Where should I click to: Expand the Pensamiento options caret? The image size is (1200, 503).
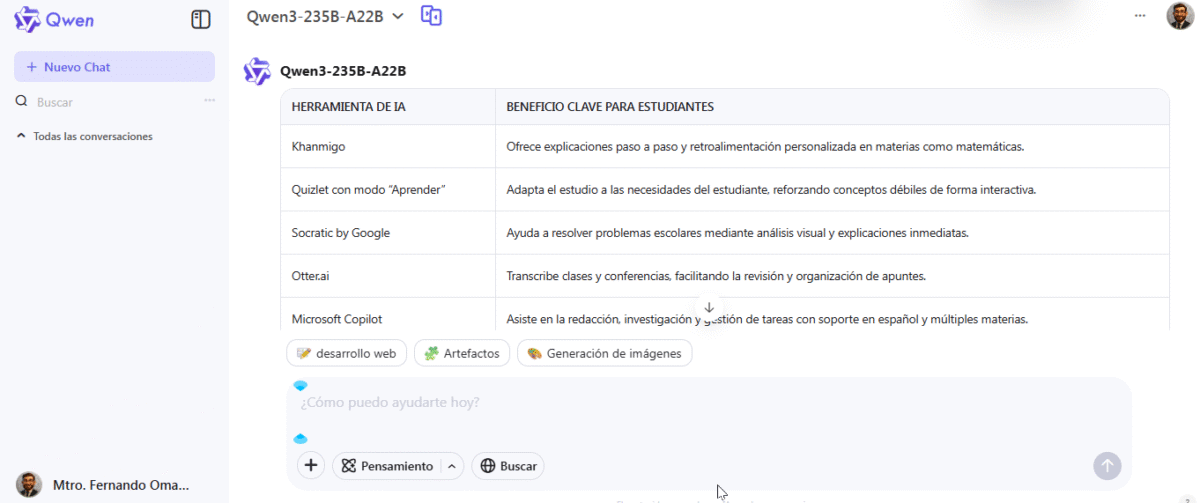click(x=451, y=466)
